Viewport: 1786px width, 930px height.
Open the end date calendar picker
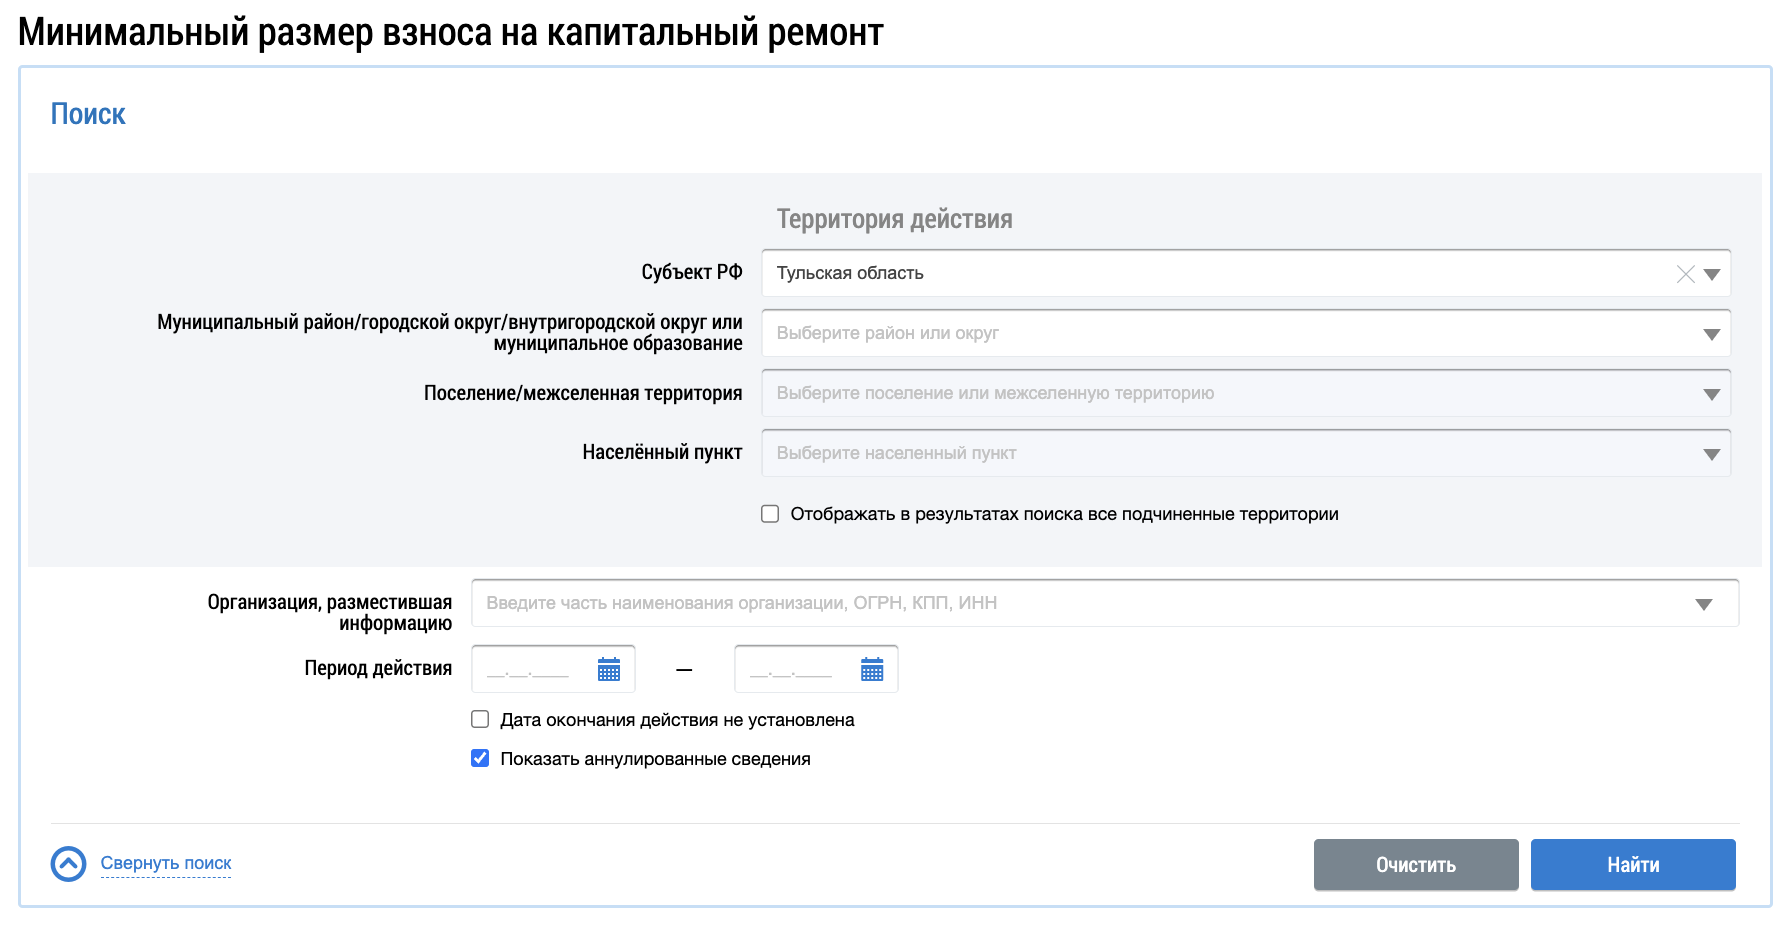point(871,670)
